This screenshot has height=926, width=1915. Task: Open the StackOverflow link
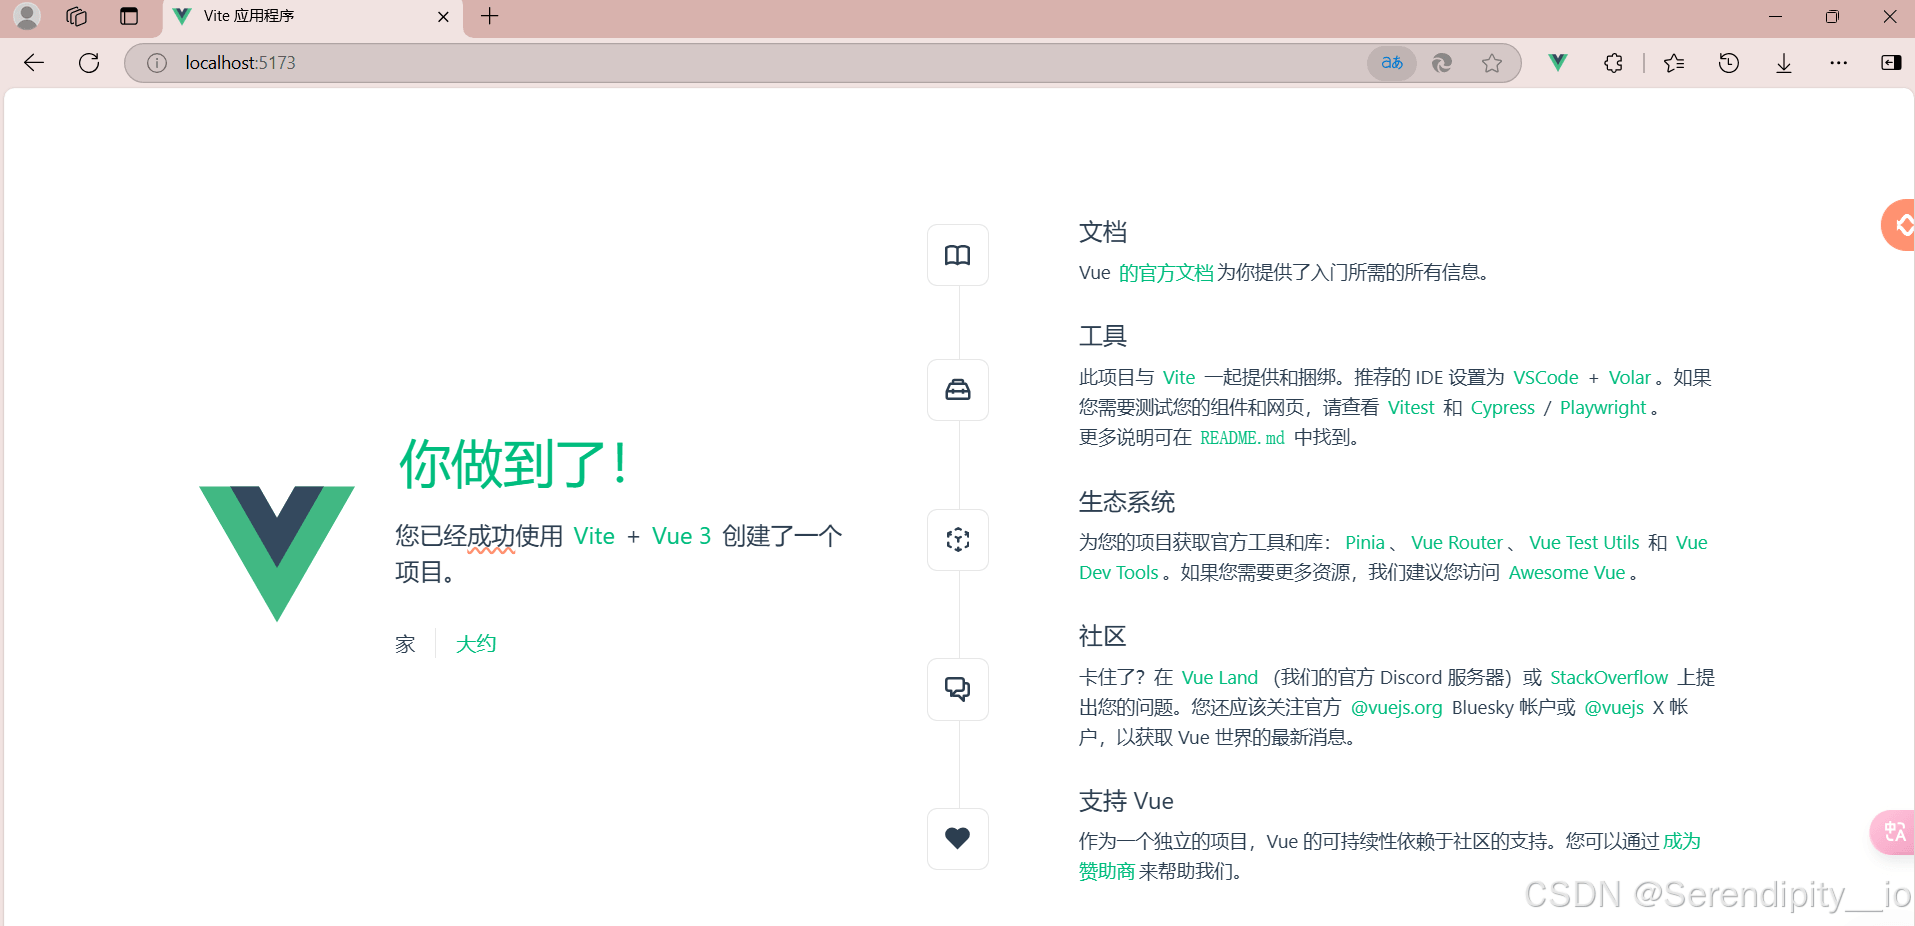[x=1609, y=678]
